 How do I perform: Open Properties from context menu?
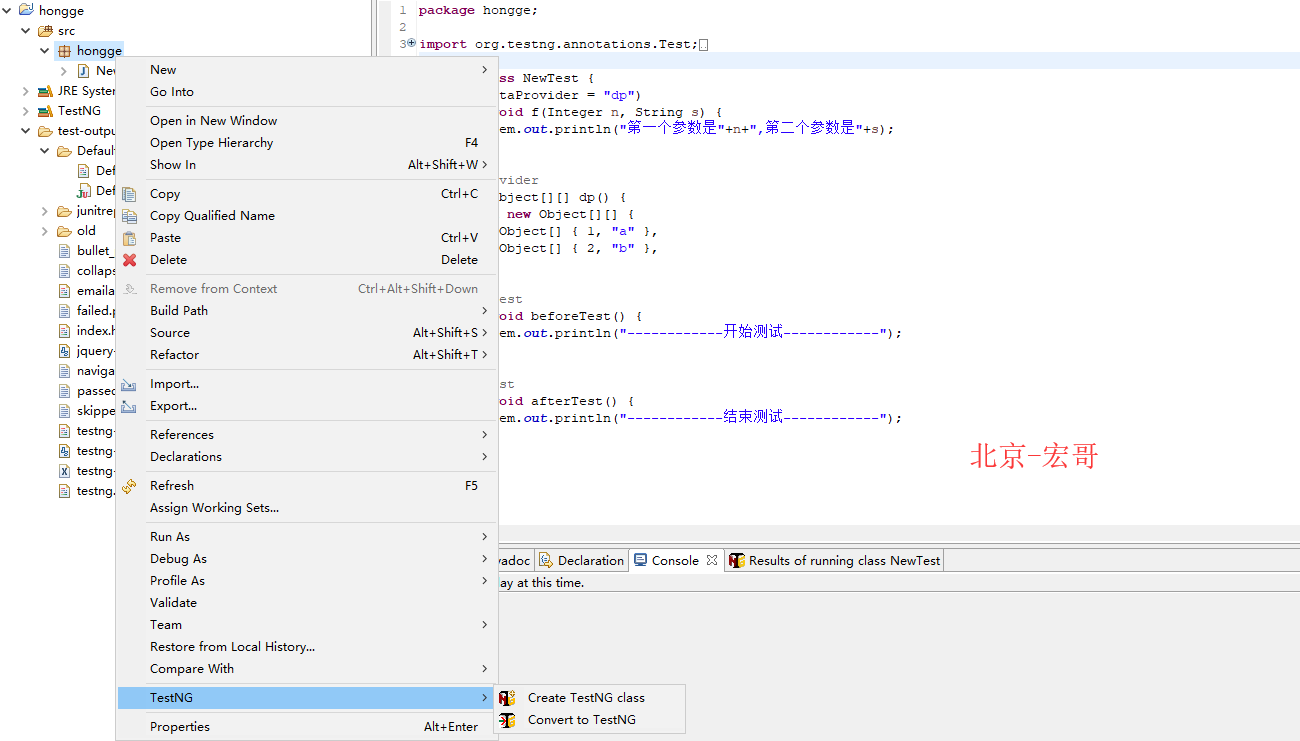point(306,727)
